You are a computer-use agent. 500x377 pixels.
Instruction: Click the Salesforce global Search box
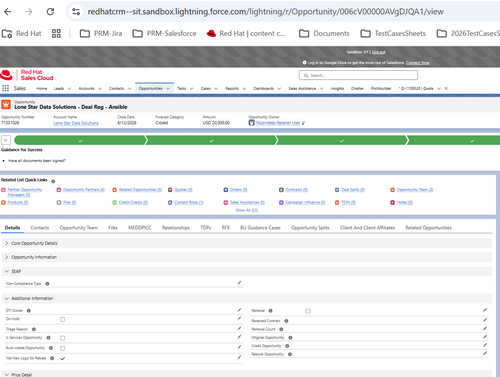click(x=358, y=75)
